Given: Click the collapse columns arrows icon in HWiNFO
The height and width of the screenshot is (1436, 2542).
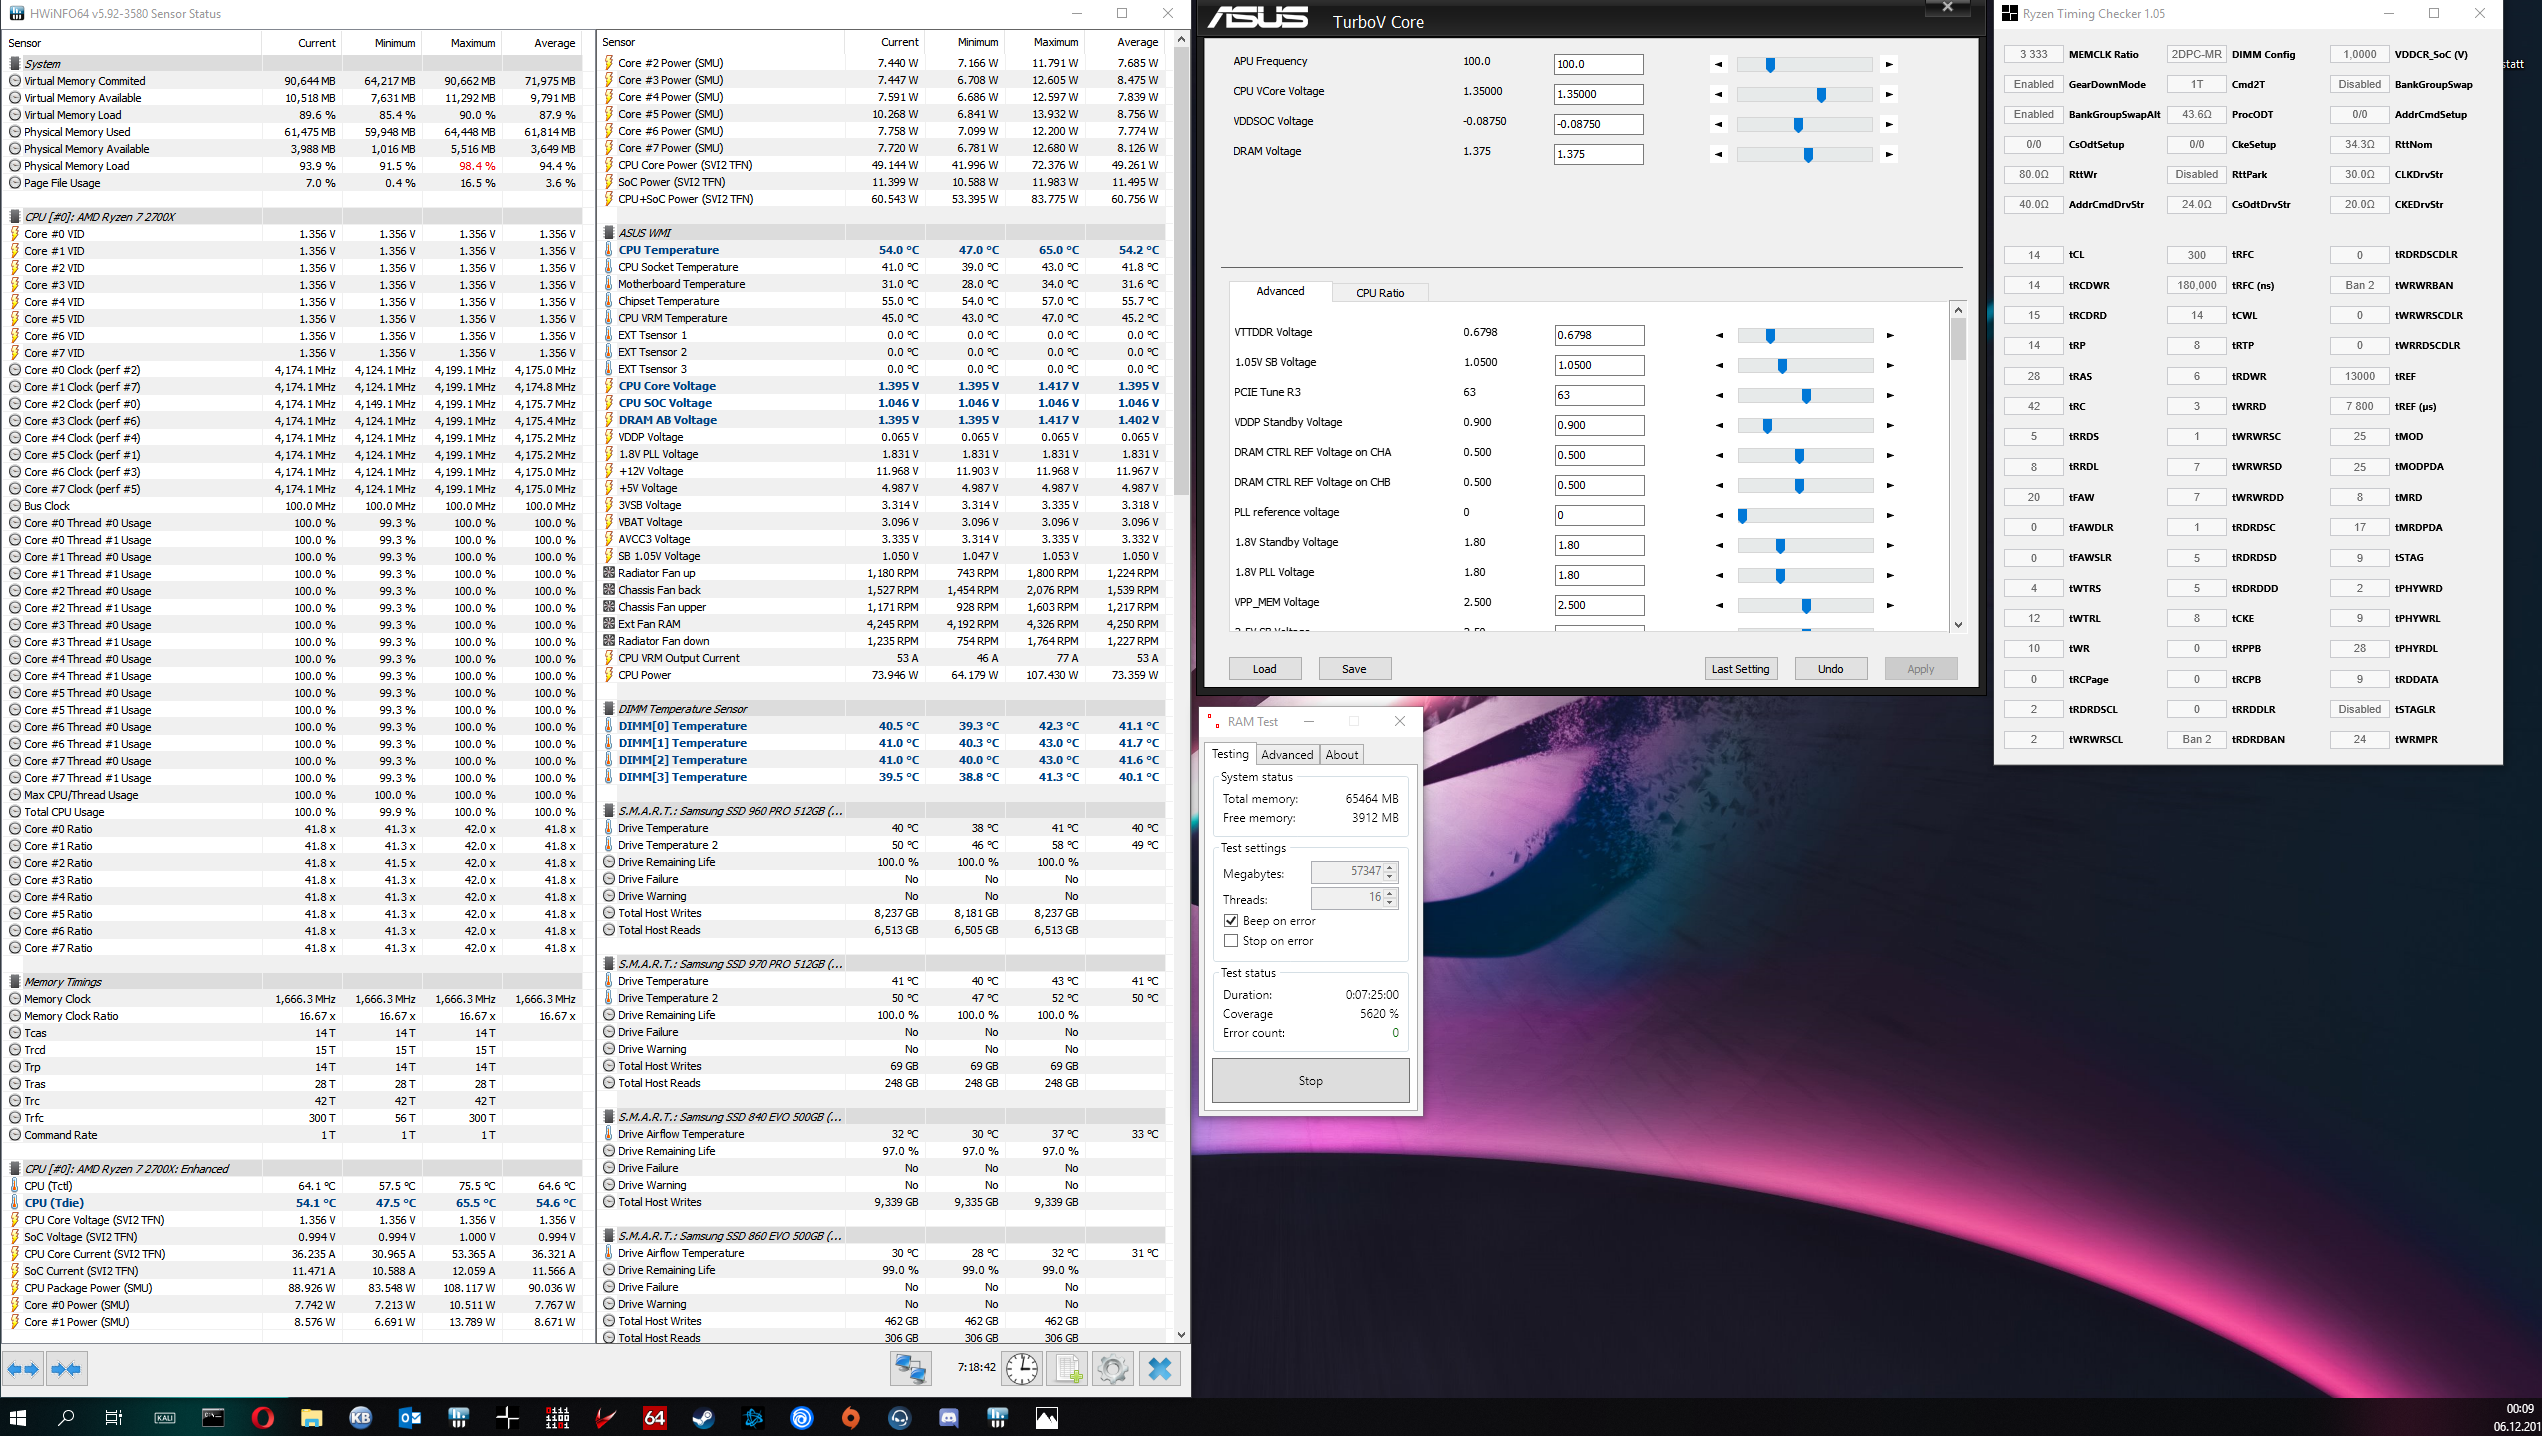Looking at the screenshot, I should point(67,1369).
